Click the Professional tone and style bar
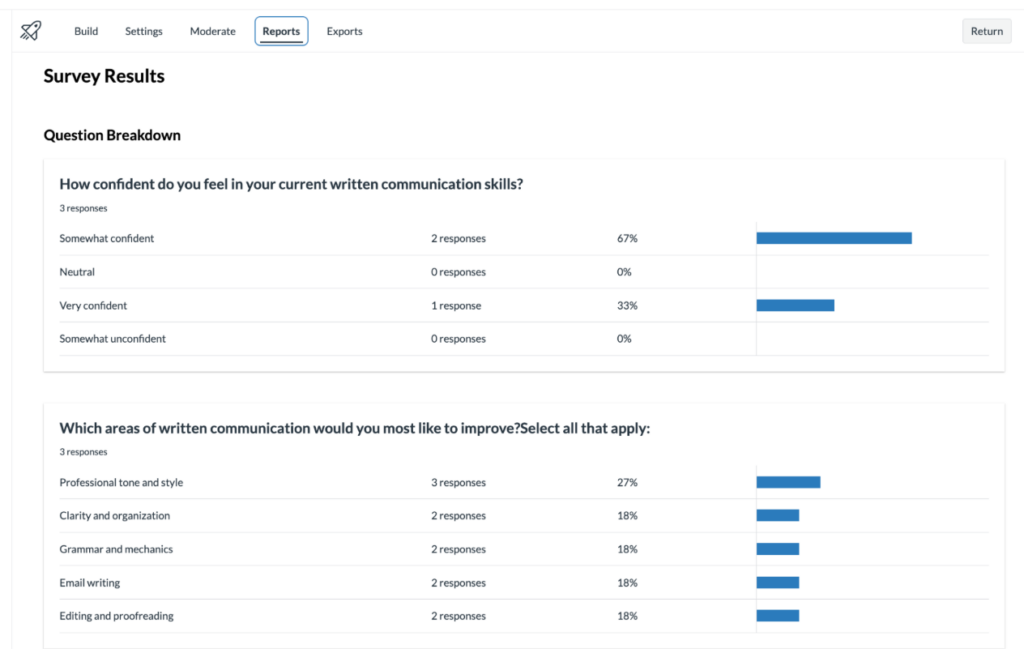 (788, 482)
